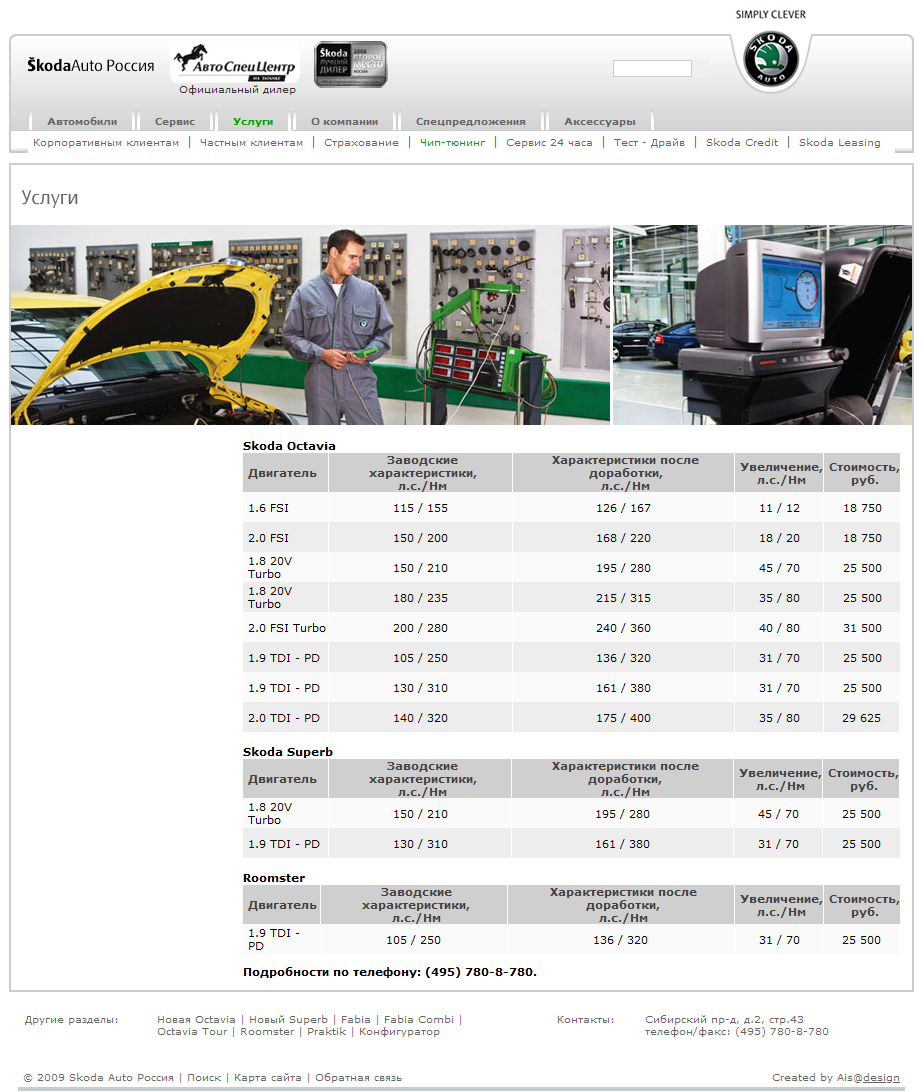Click the Официальный дилер caption
Image resolution: width=924 pixels, height=1092 pixels.
click(x=237, y=89)
